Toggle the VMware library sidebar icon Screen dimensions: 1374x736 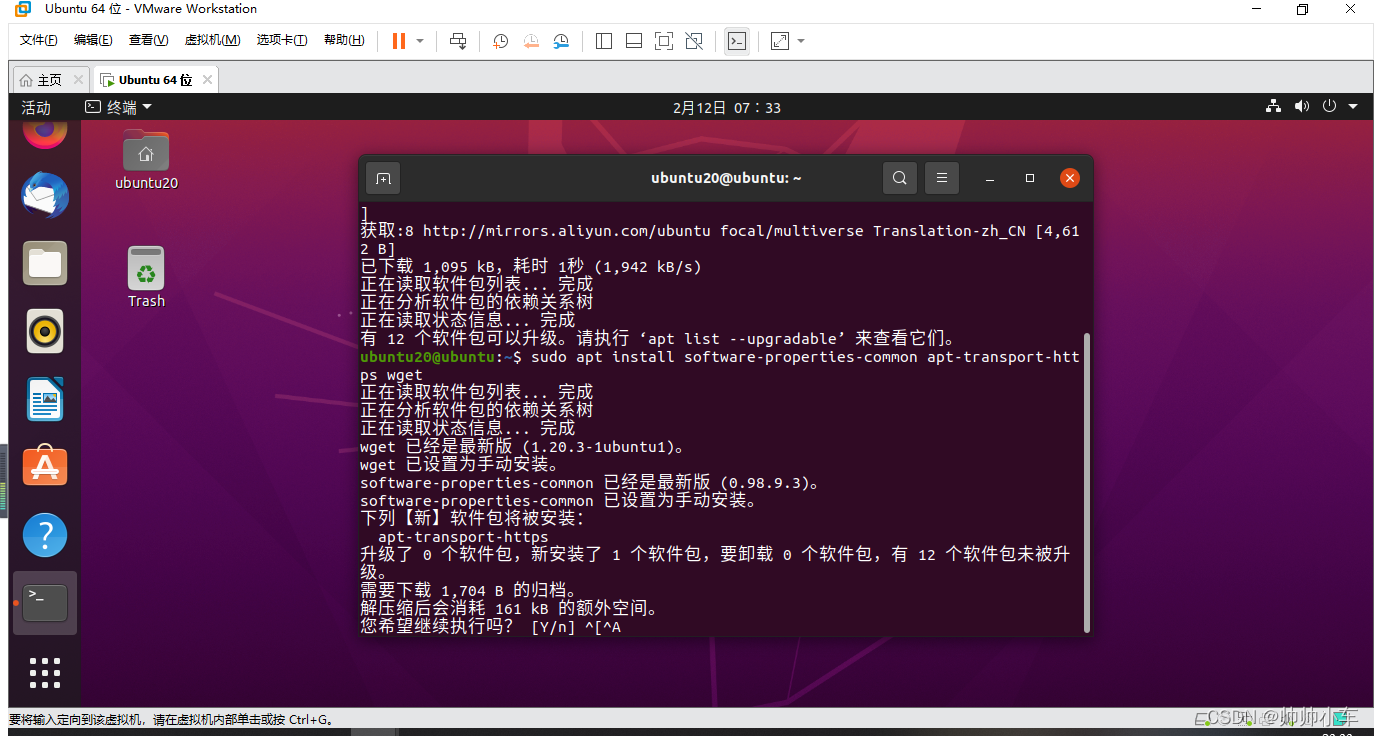[x=603, y=41]
